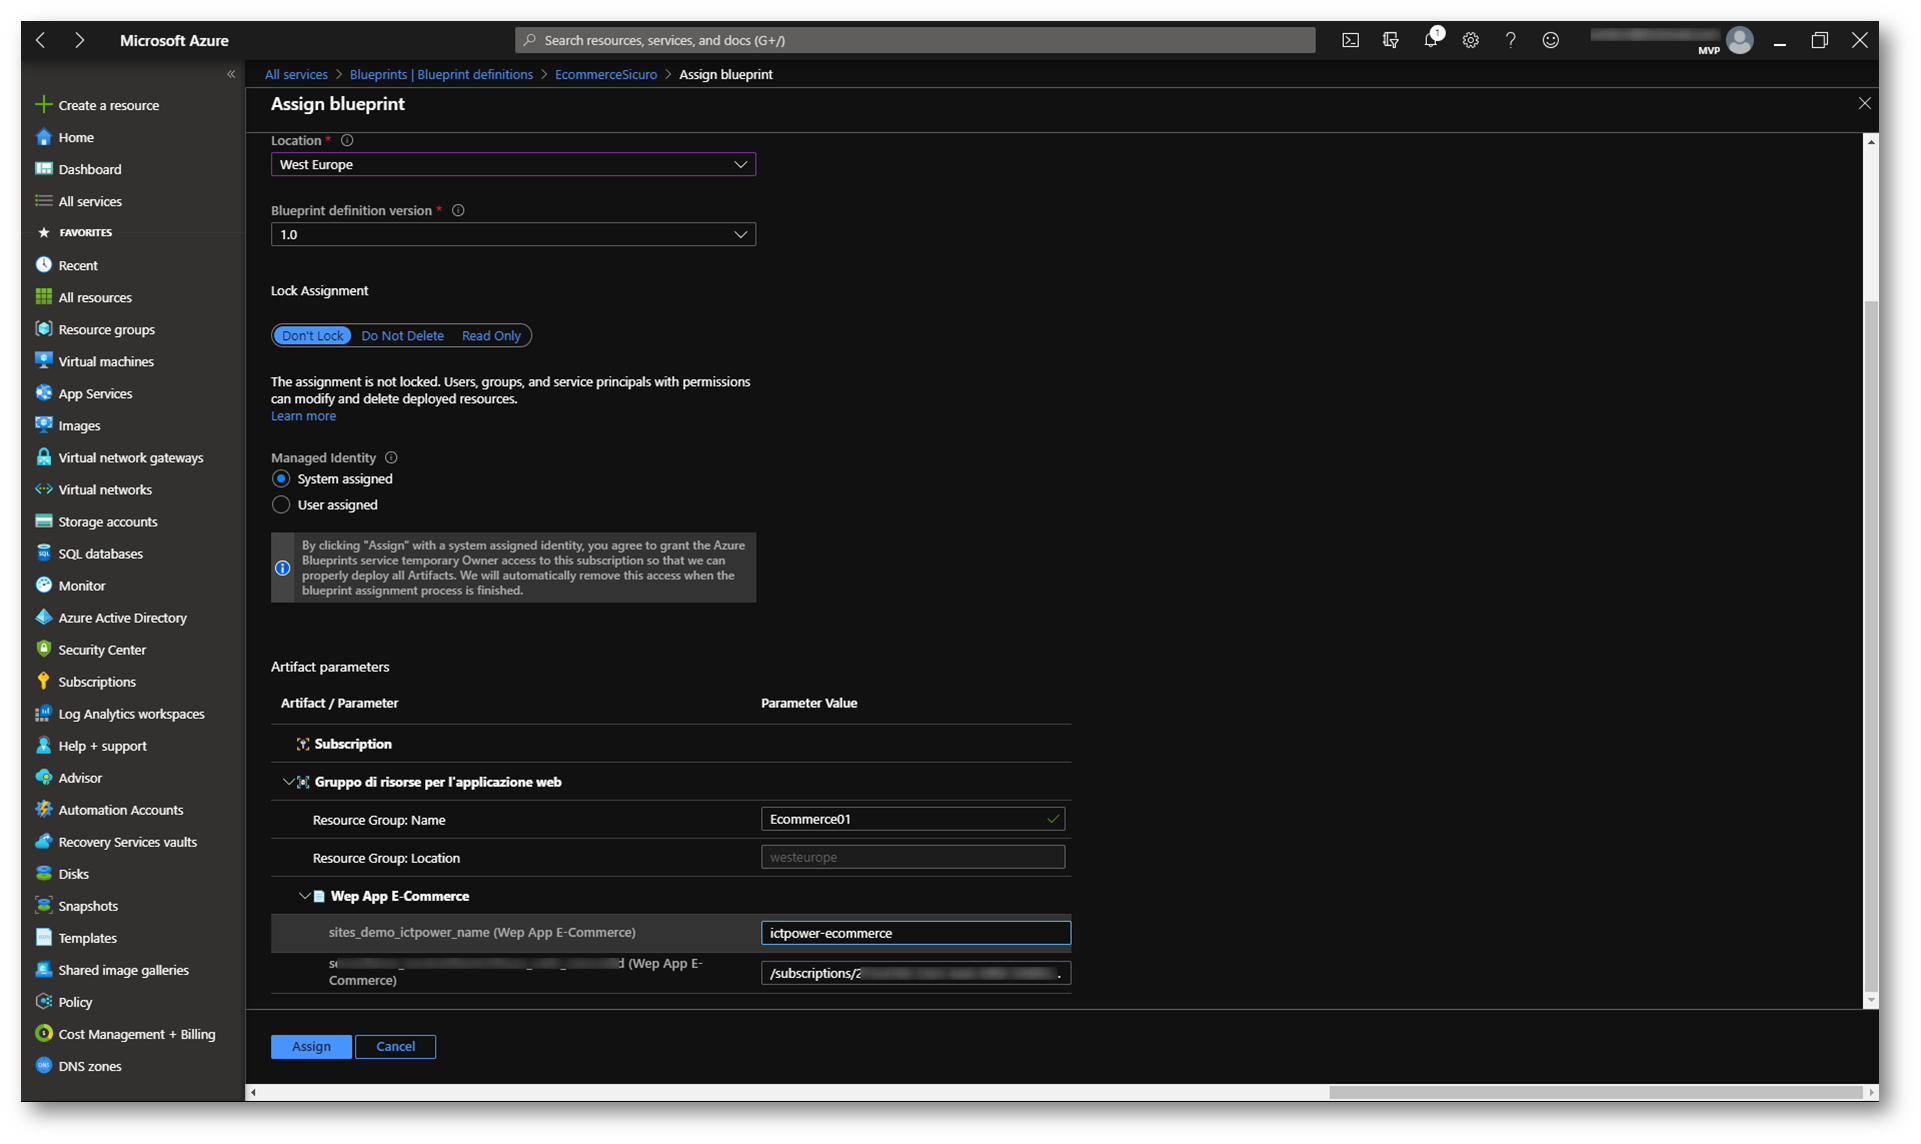This screenshot has height=1144, width=1921.
Task: Click the App Services sidebar icon
Action: pyautogui.click(x=43, y=393)
